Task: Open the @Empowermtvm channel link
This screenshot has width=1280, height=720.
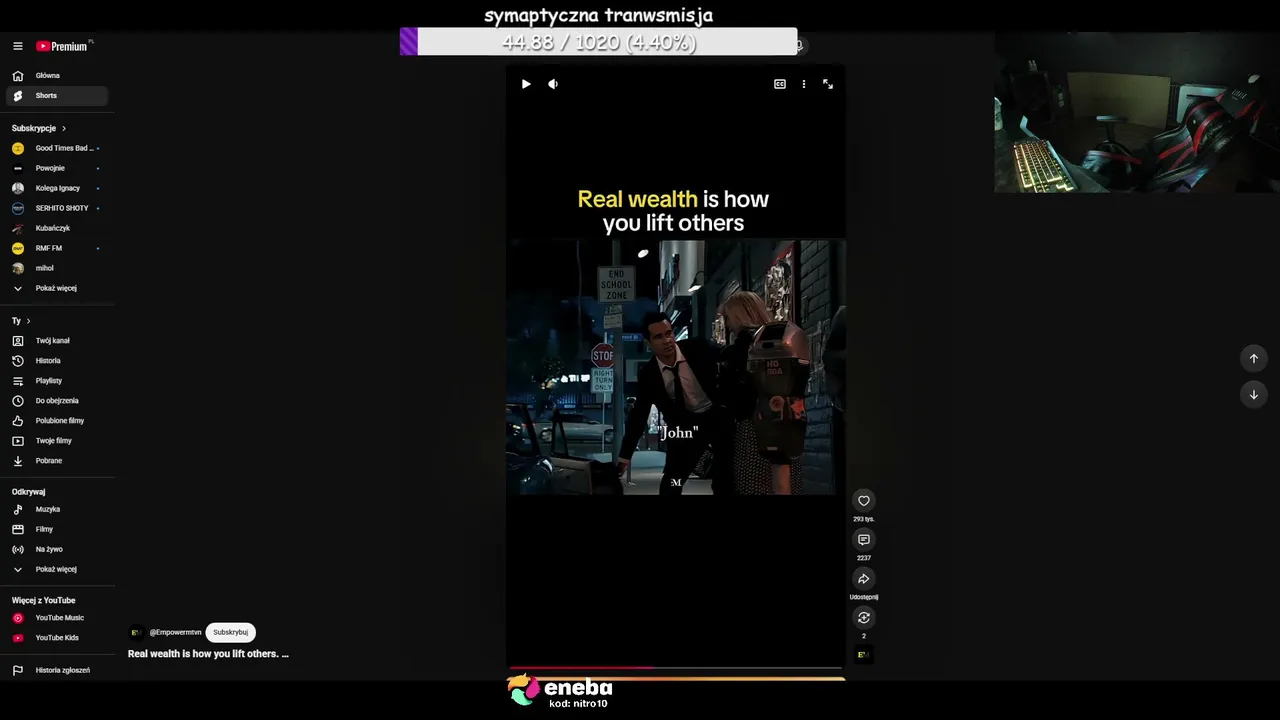Action: tap(175, 633)
